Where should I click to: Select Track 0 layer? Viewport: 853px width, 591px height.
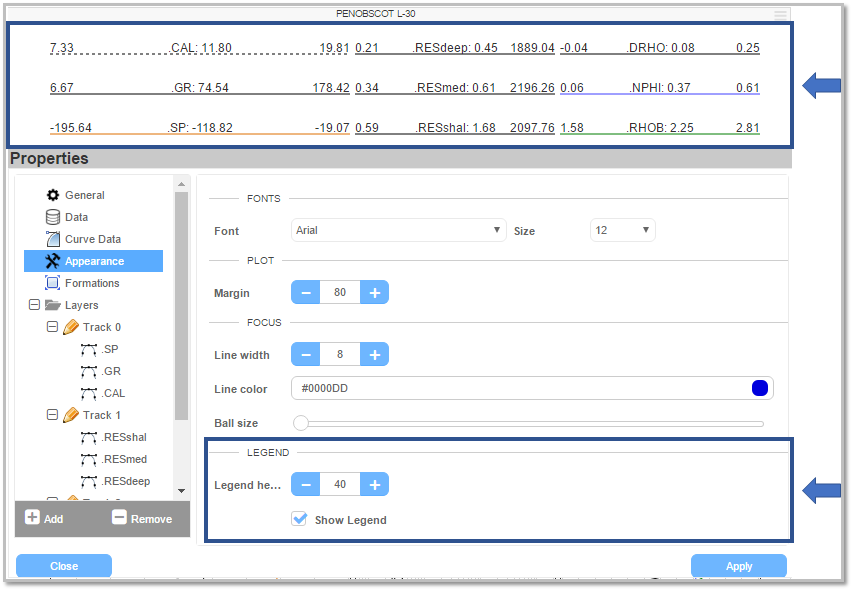[x=102, y=327]
